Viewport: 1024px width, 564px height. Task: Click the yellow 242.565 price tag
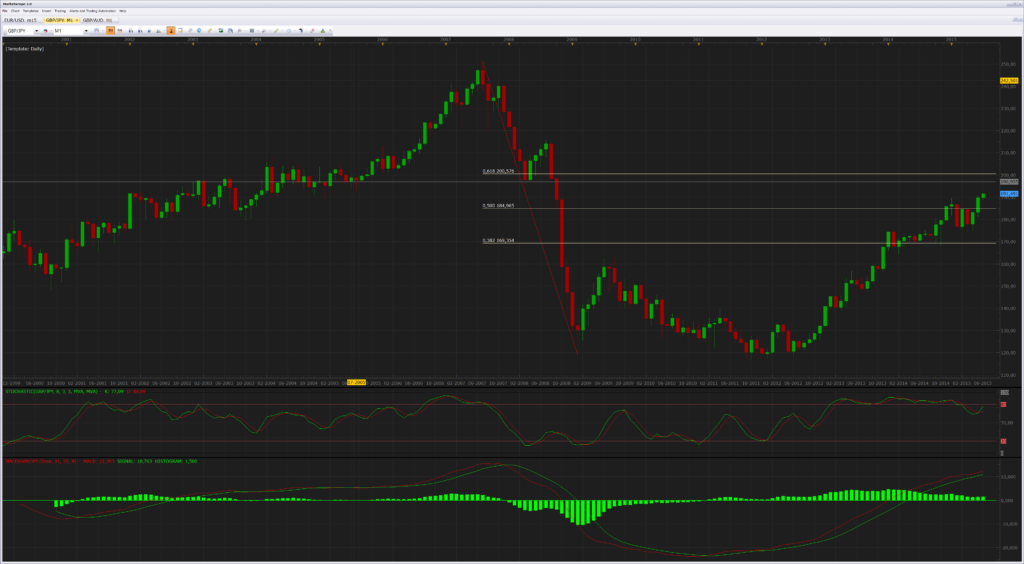[1009, 80]
